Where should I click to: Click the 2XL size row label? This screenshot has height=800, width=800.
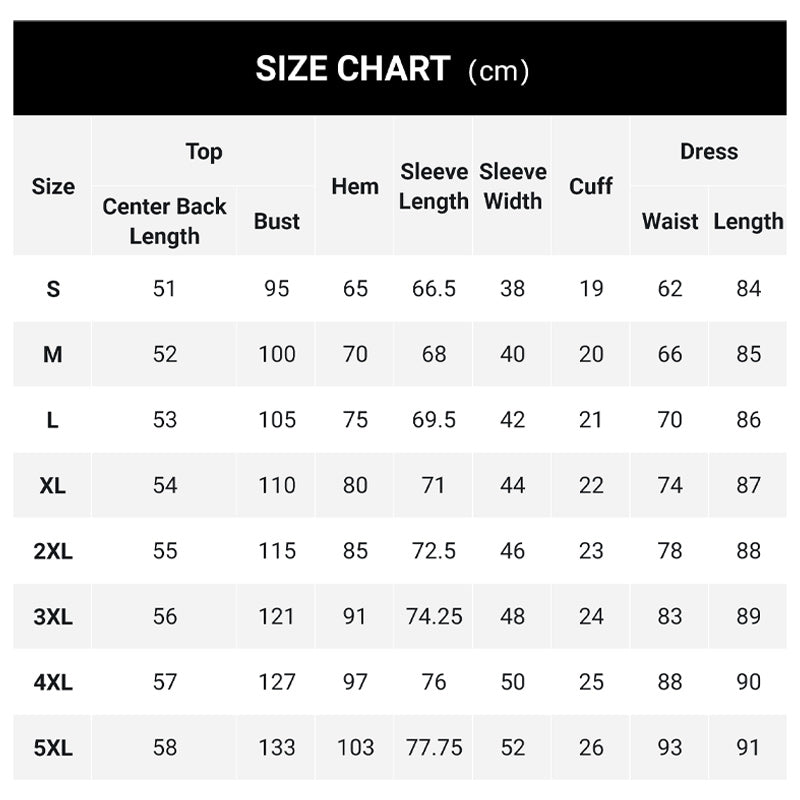(x=53, y=551)
